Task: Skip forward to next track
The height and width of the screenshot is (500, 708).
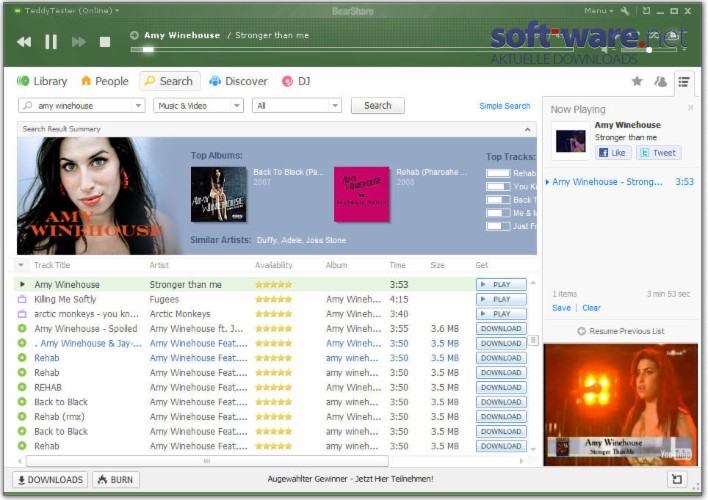Action: click(79, 42)
